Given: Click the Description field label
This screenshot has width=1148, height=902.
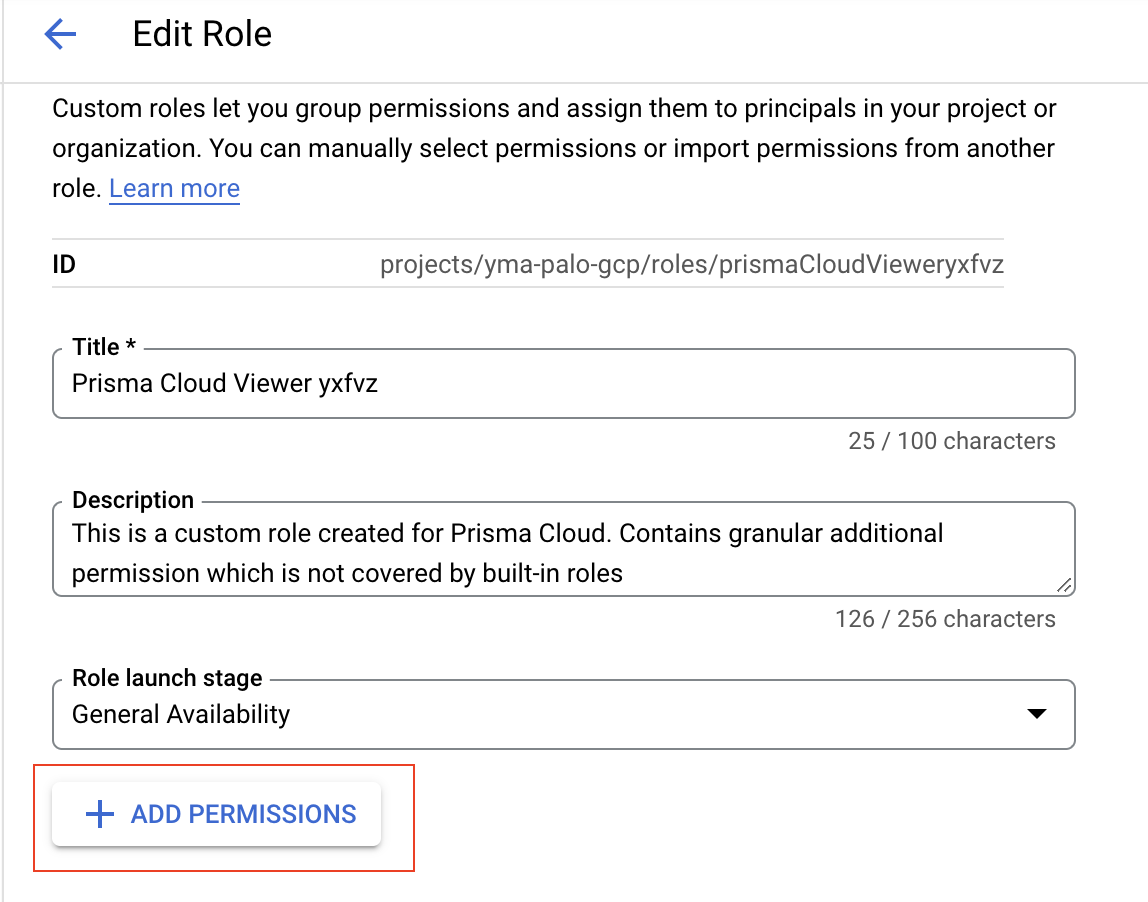Looking at the screenshot, I should pos(133,500).
